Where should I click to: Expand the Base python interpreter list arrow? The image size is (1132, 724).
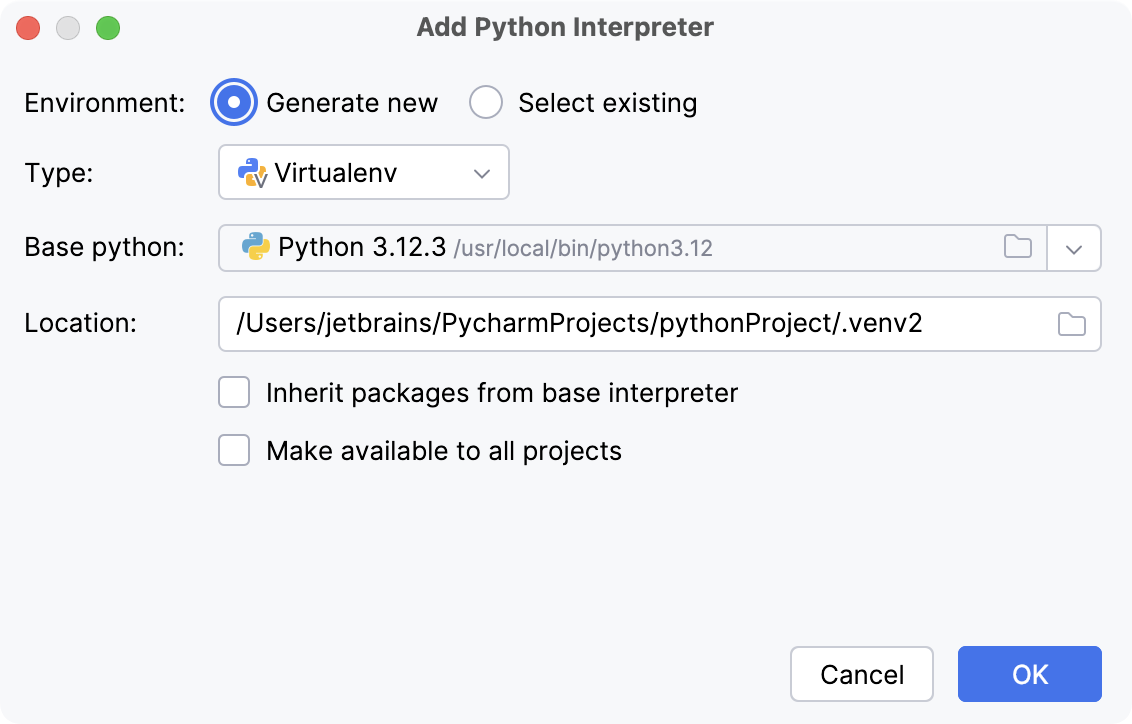[x=1074, y=248]
